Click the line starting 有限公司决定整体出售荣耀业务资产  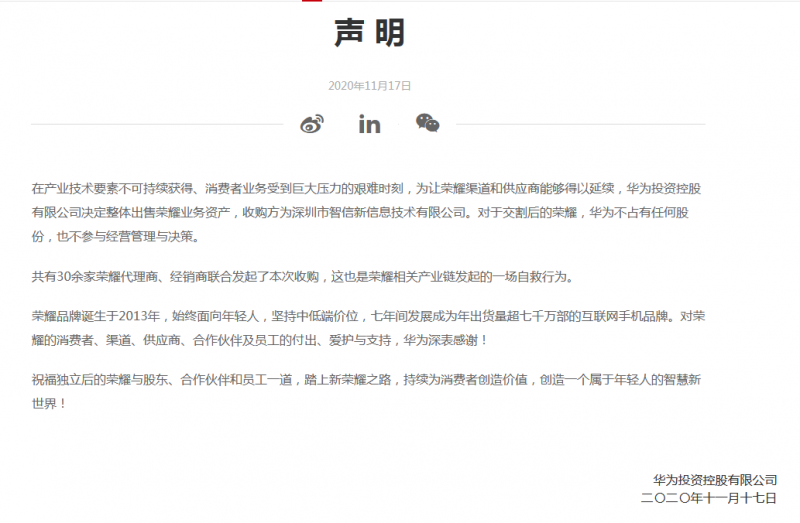tap(360, 212)
